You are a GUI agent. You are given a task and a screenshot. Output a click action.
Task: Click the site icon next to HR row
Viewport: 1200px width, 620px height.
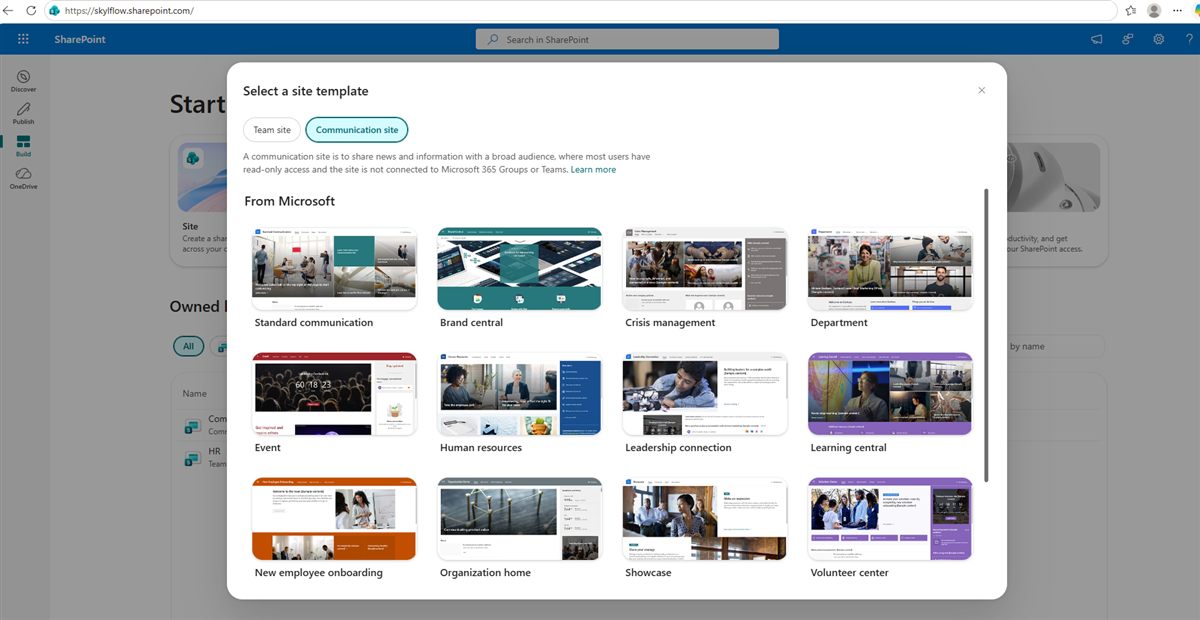pos(192,458)
